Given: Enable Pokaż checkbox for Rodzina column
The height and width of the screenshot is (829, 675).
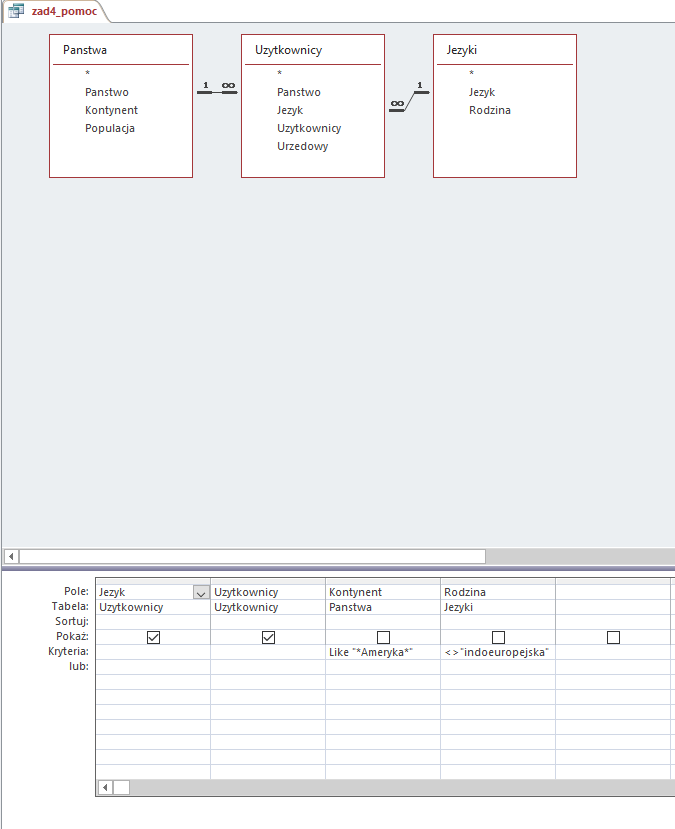Looking at the screenshot, I should [498, 638].
